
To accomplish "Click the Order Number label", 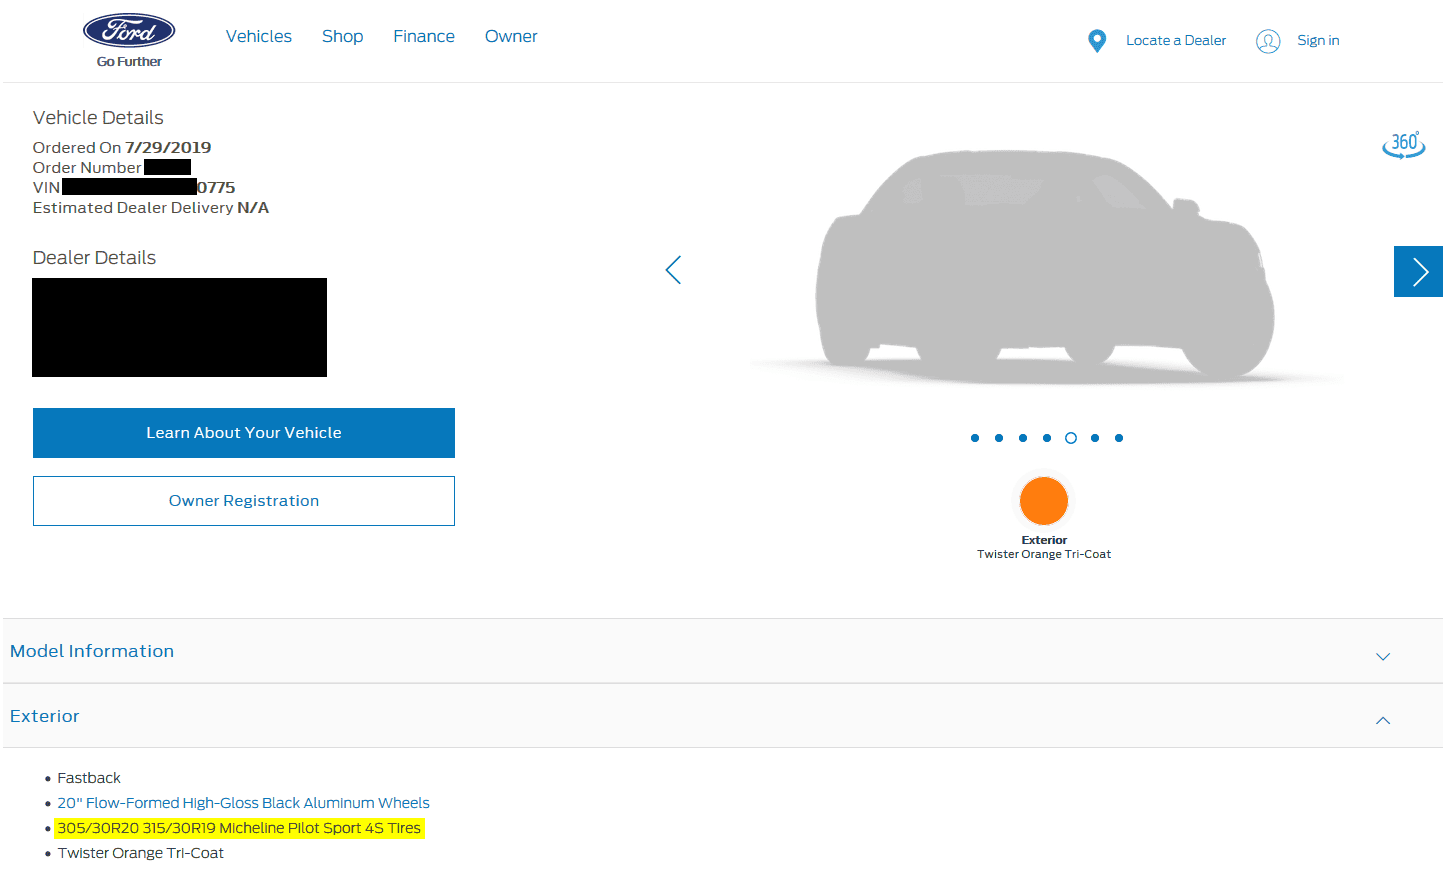I will click(87, 168).
